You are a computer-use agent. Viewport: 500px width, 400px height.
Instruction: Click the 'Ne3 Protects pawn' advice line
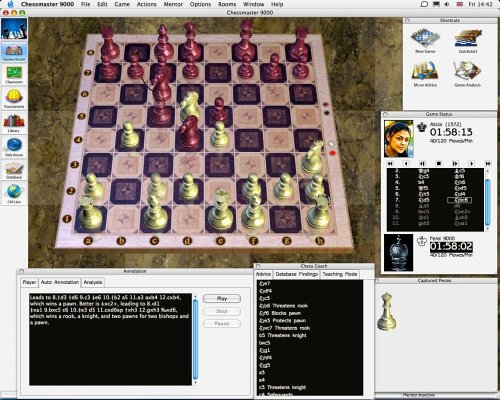(x=283, y=320)
